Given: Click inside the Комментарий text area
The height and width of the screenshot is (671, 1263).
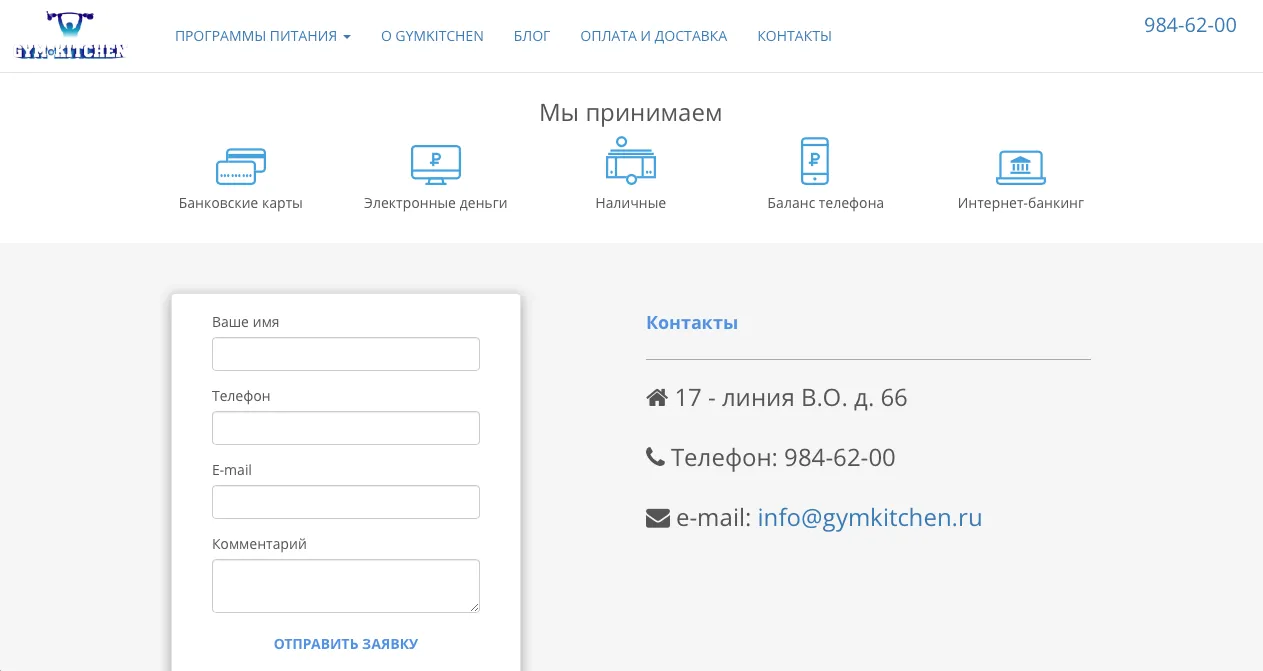Looking at the screenshot, I should click(x=346, y=586).
